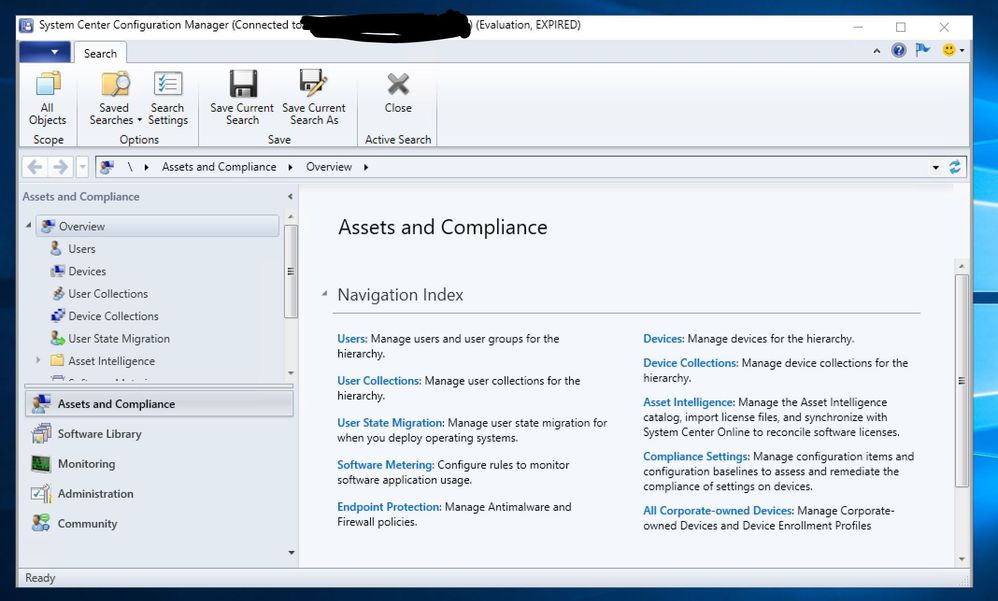Viewport: 998px width, 601px height.
Task: Open the recent pages dropdown beside forward arrow
Action: 82,167
